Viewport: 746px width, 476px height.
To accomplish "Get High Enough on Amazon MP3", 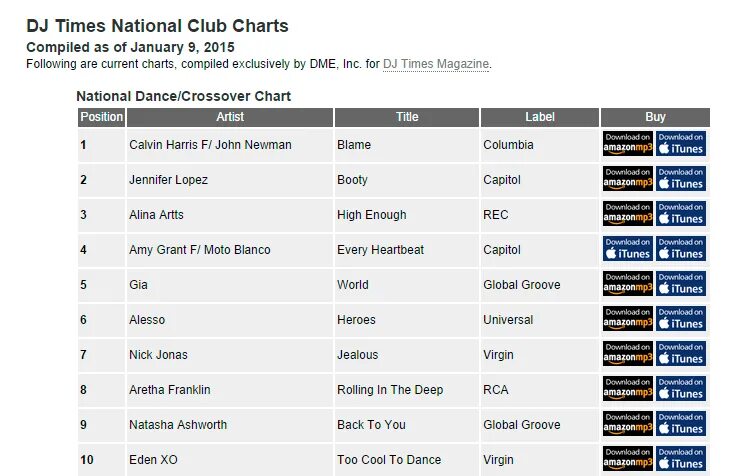I will 628,214.
